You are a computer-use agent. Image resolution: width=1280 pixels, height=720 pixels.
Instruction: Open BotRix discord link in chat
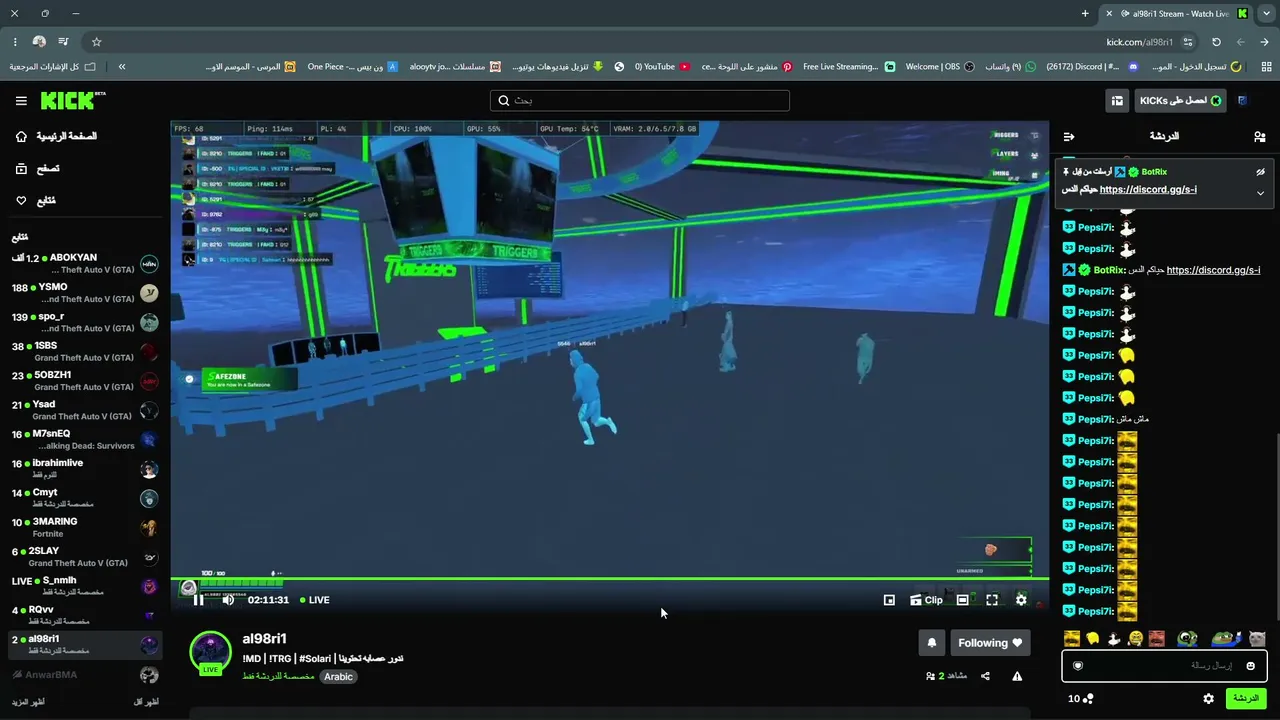[x=1213, y=270]
